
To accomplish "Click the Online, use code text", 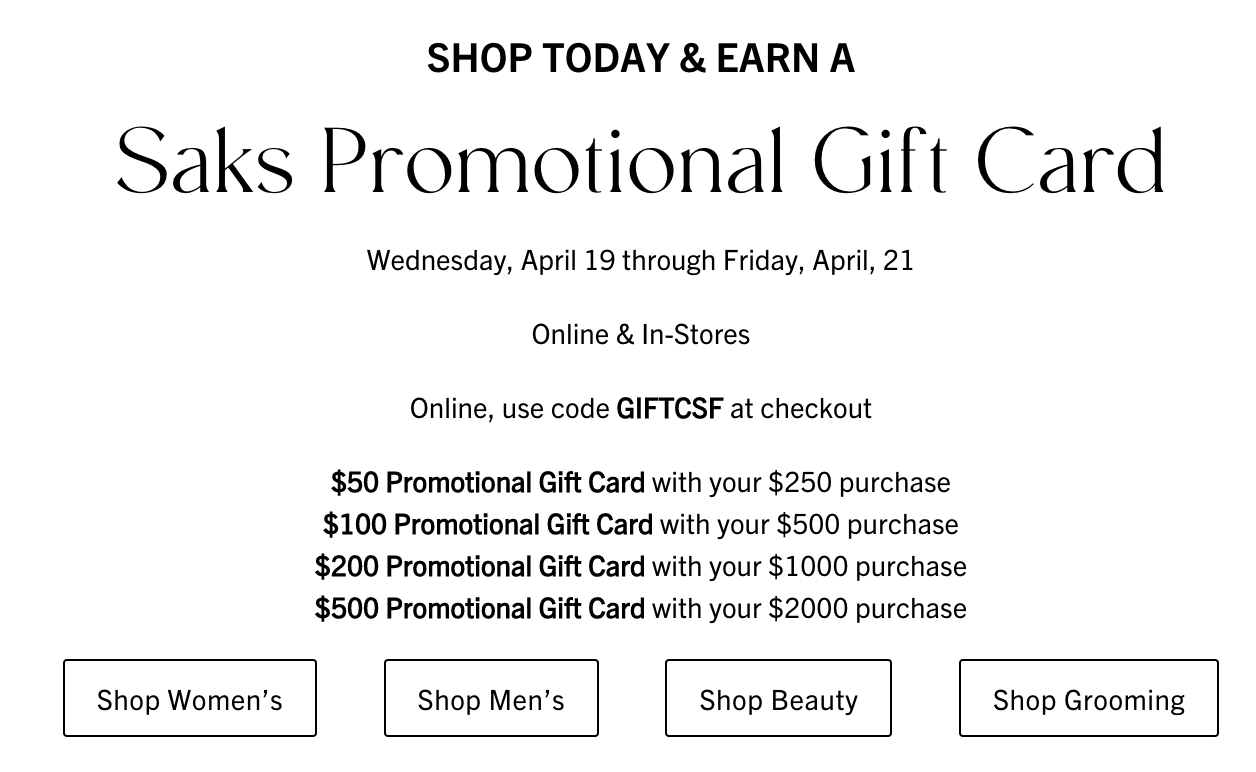I will (x=510, y=408).
